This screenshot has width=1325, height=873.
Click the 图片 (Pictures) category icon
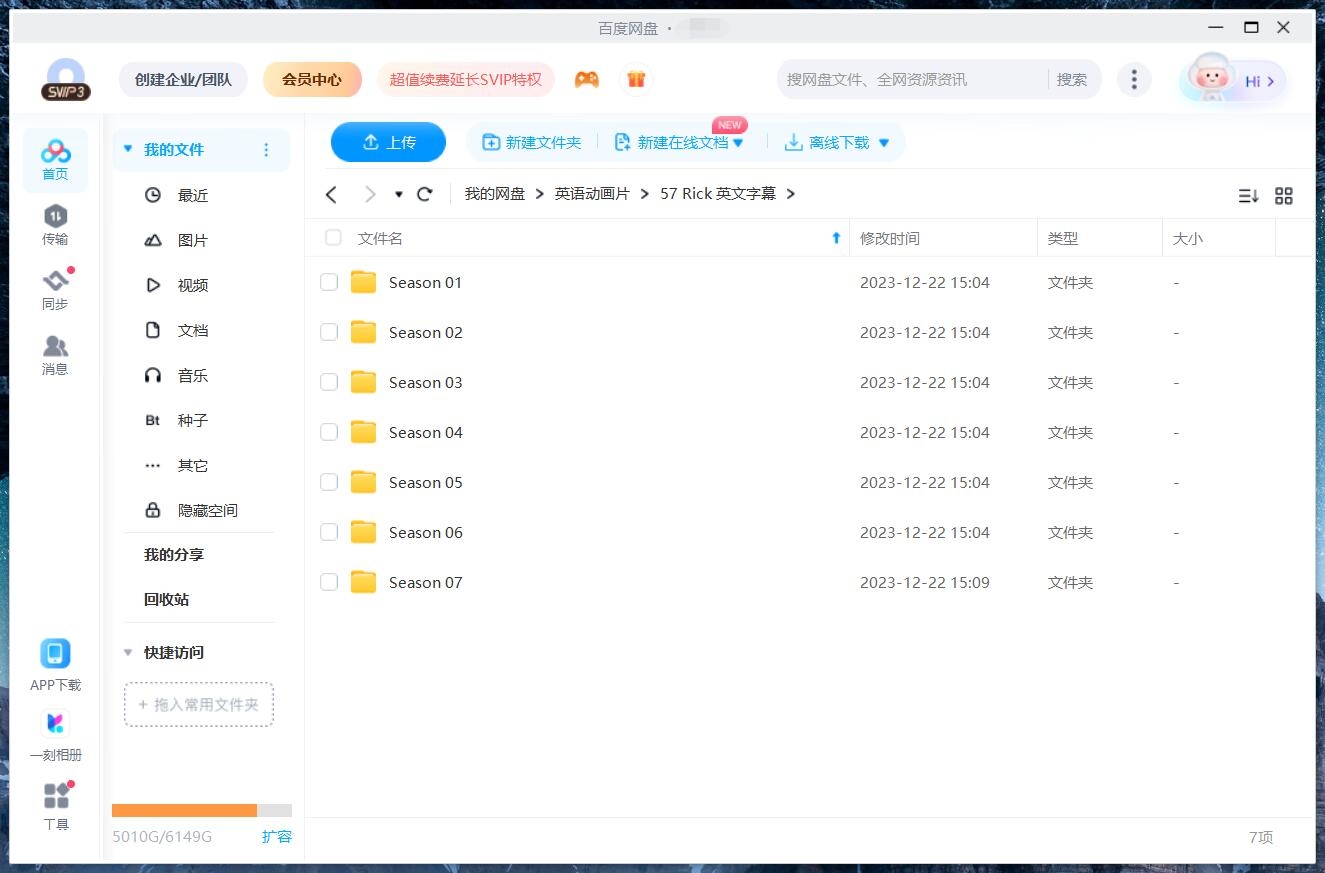pyautogui.click(x=153, y=240)
